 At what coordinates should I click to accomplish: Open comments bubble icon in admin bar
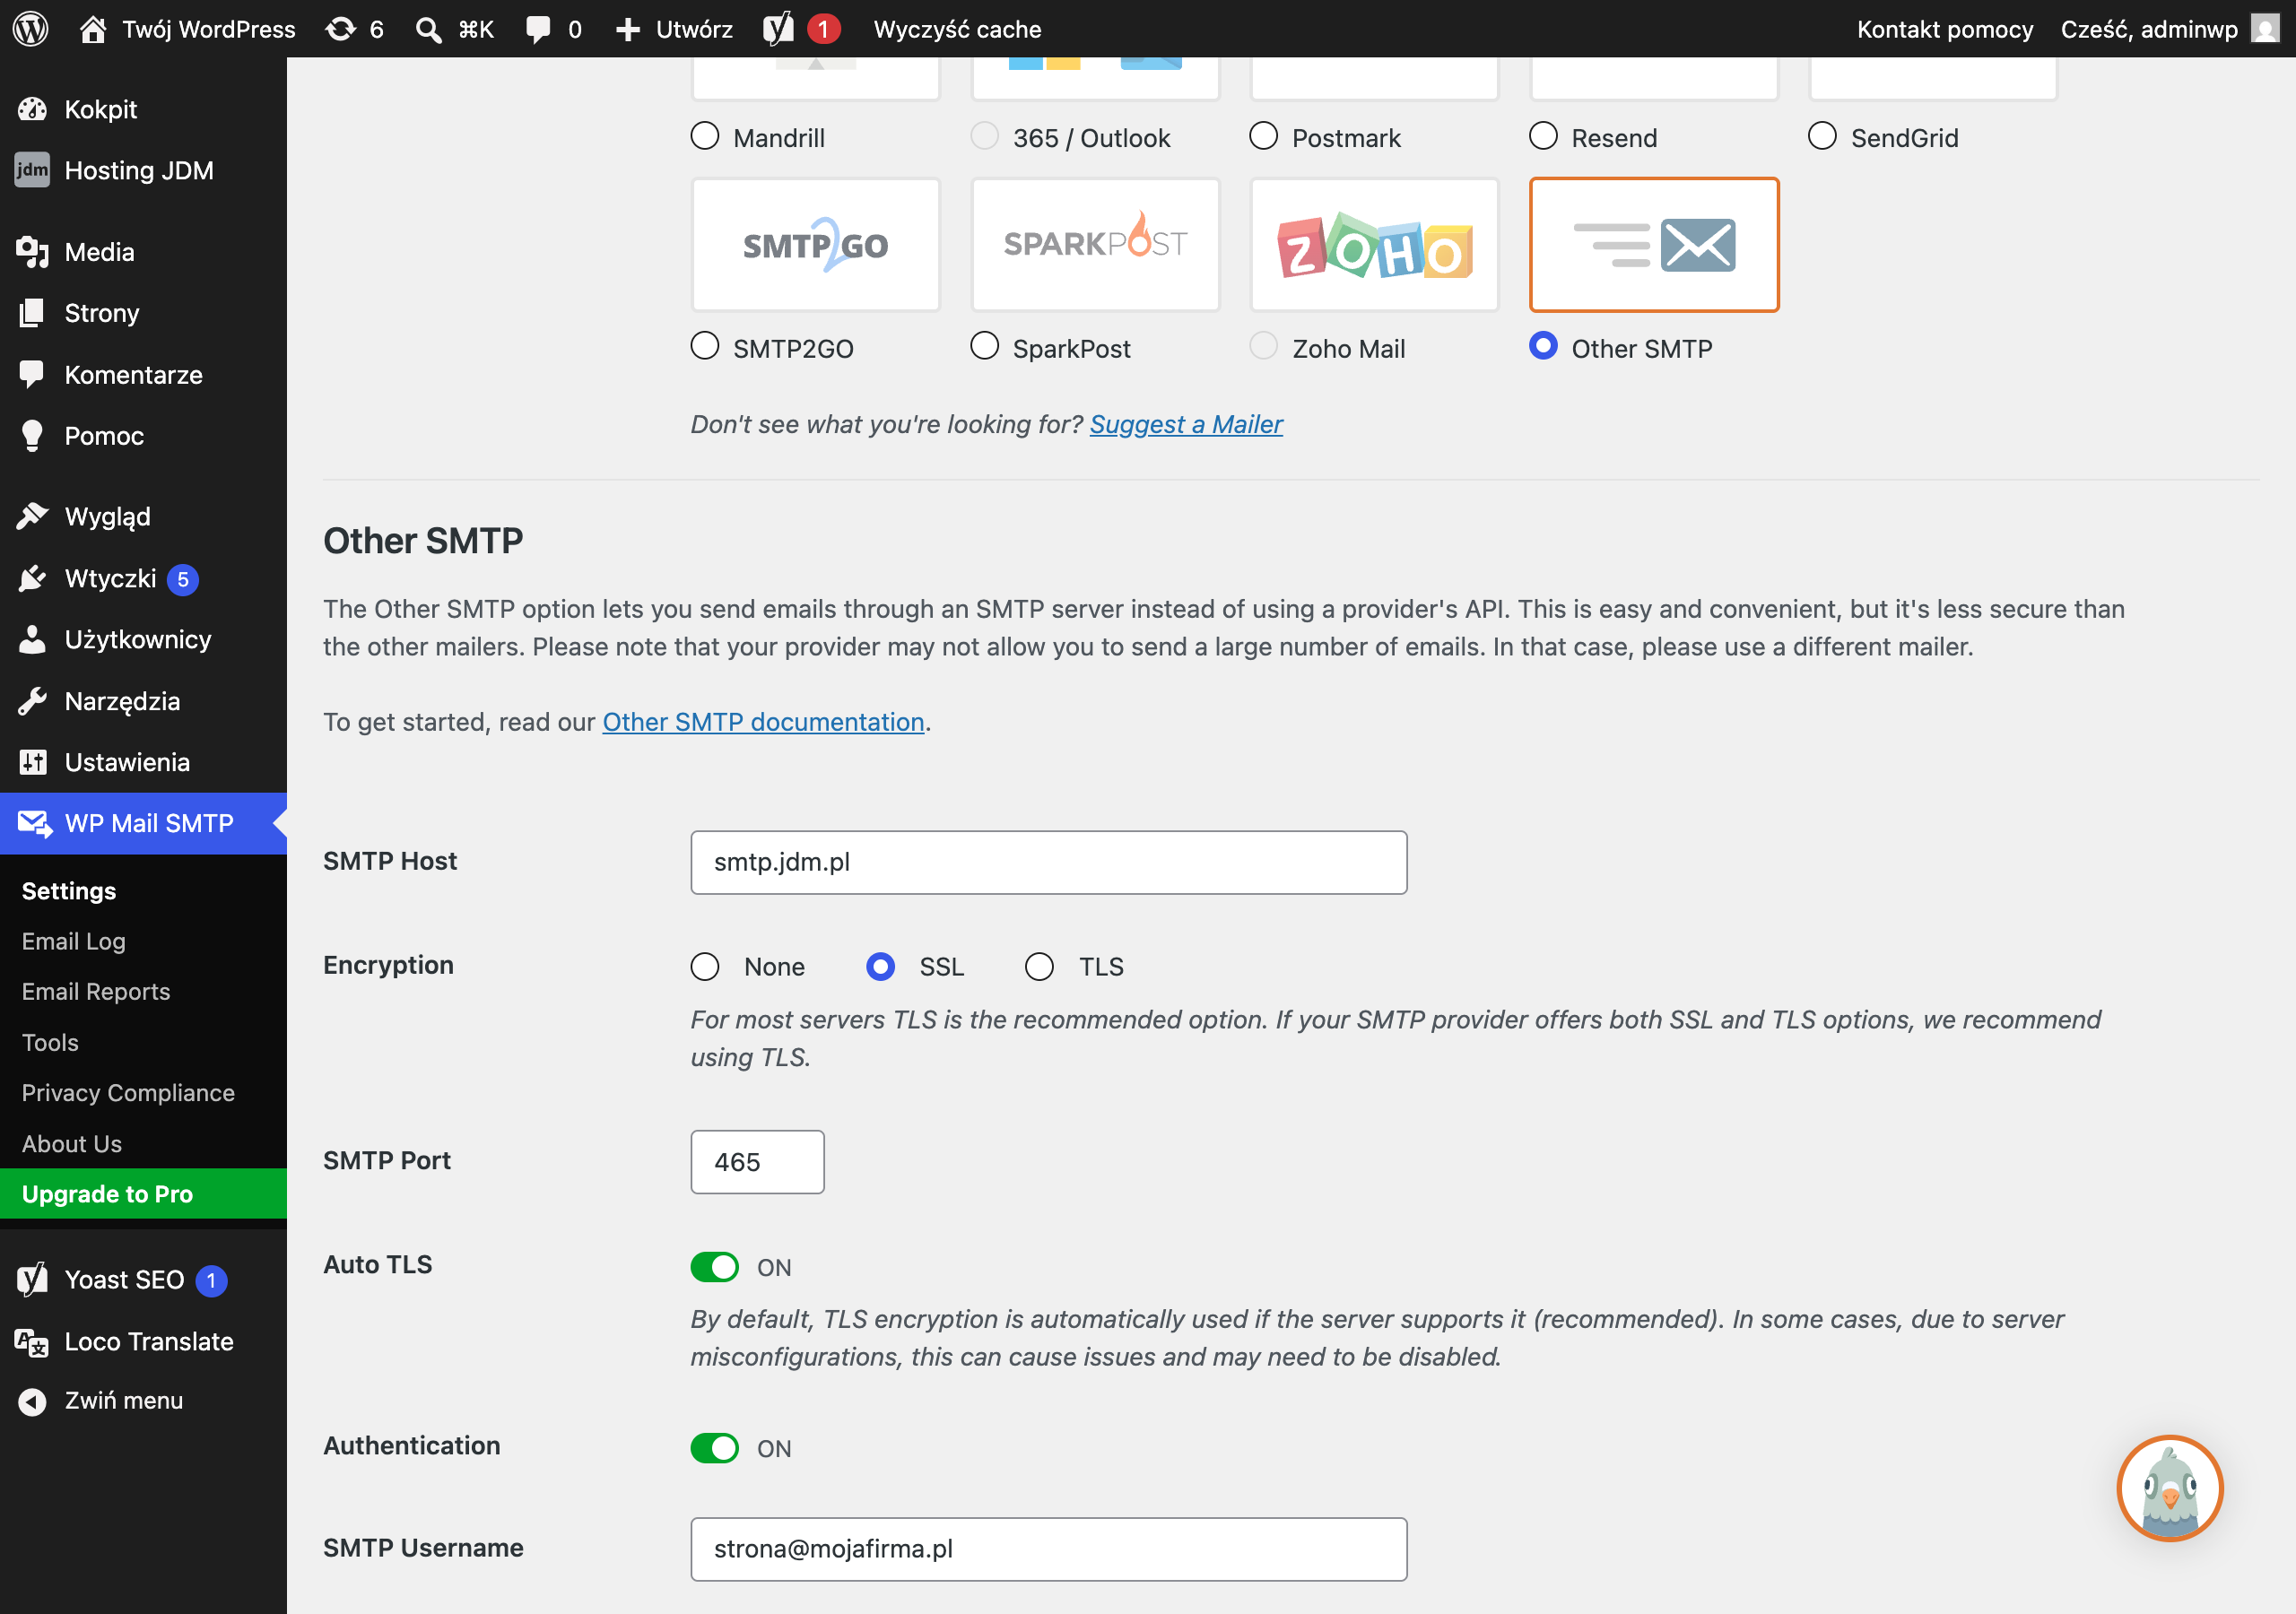pos(538,29)
